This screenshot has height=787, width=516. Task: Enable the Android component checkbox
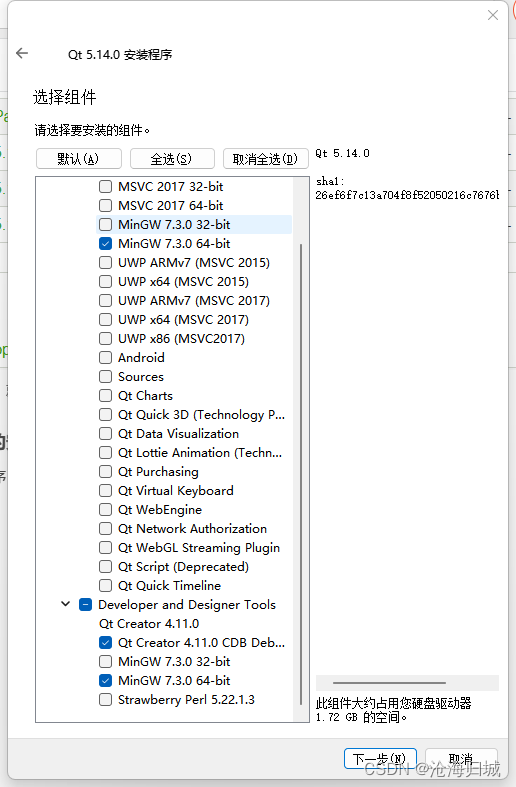tap(105, 358)
